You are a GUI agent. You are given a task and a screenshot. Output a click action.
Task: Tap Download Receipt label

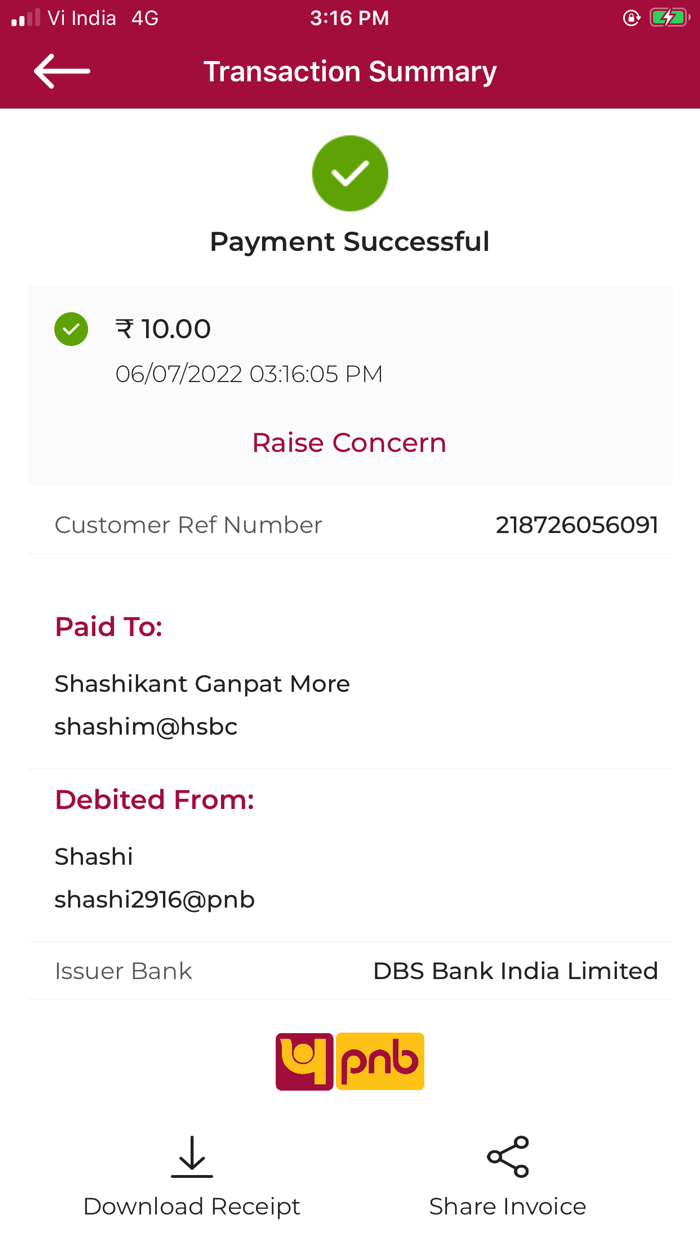[191, 1206]
